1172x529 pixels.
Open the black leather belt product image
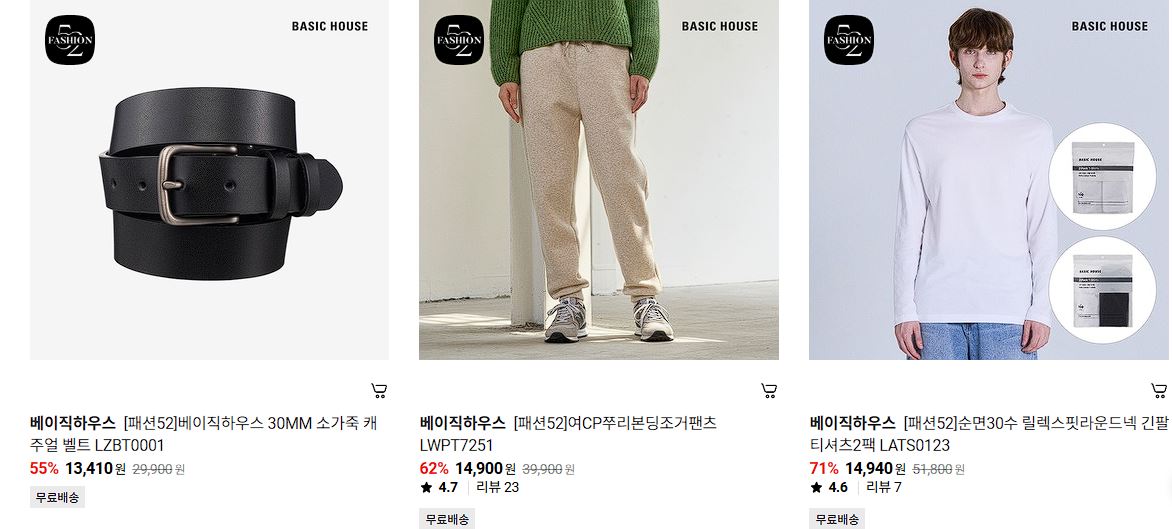(209, 179)
